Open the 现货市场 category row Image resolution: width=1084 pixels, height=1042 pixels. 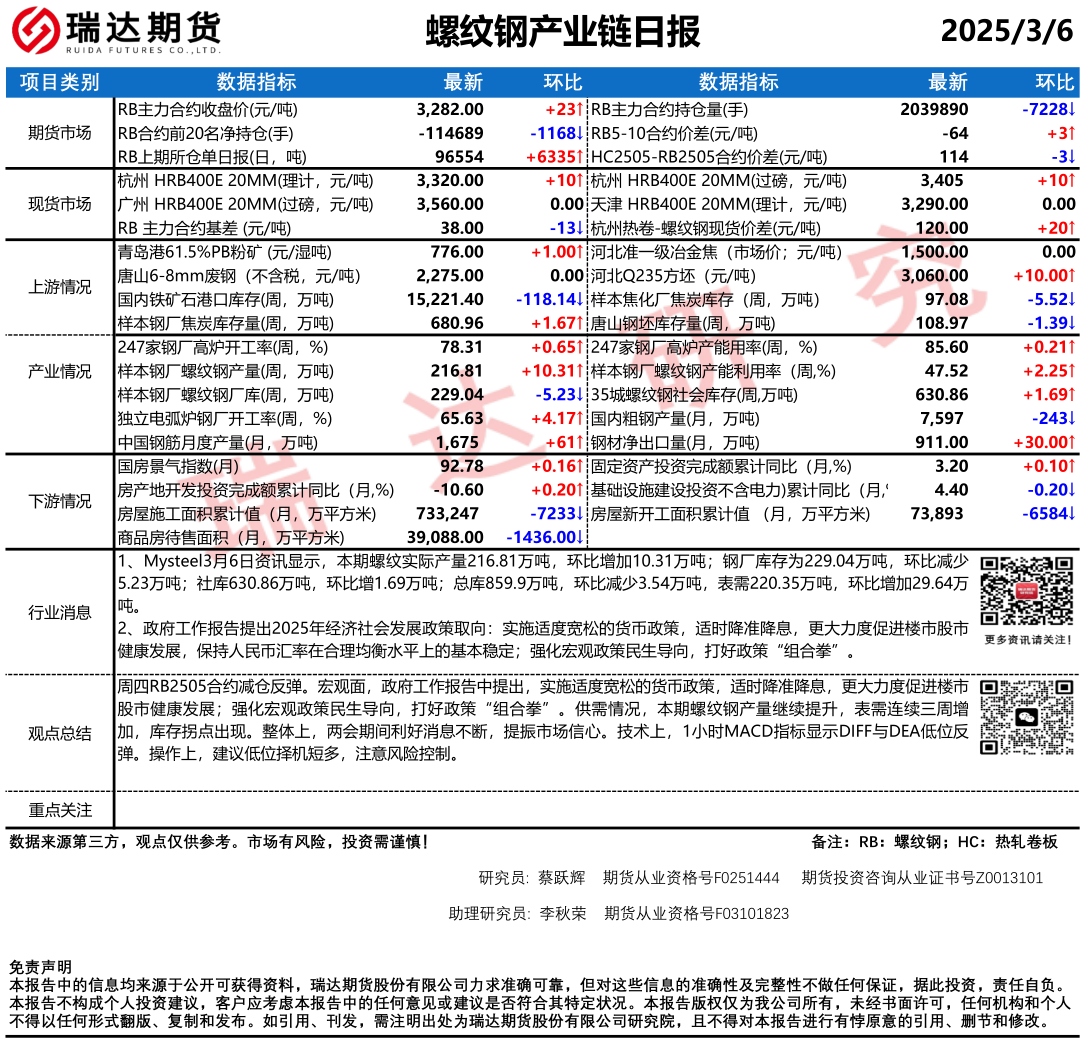(59, 204)
